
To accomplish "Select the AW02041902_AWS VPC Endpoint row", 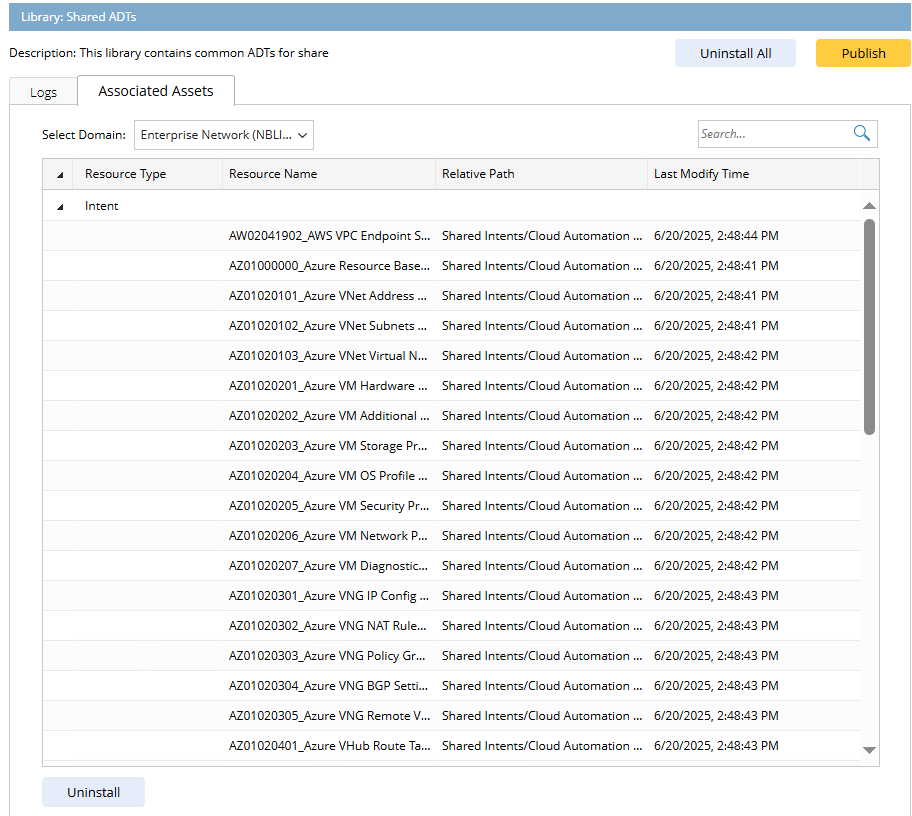I will click(x=329, y=236).
